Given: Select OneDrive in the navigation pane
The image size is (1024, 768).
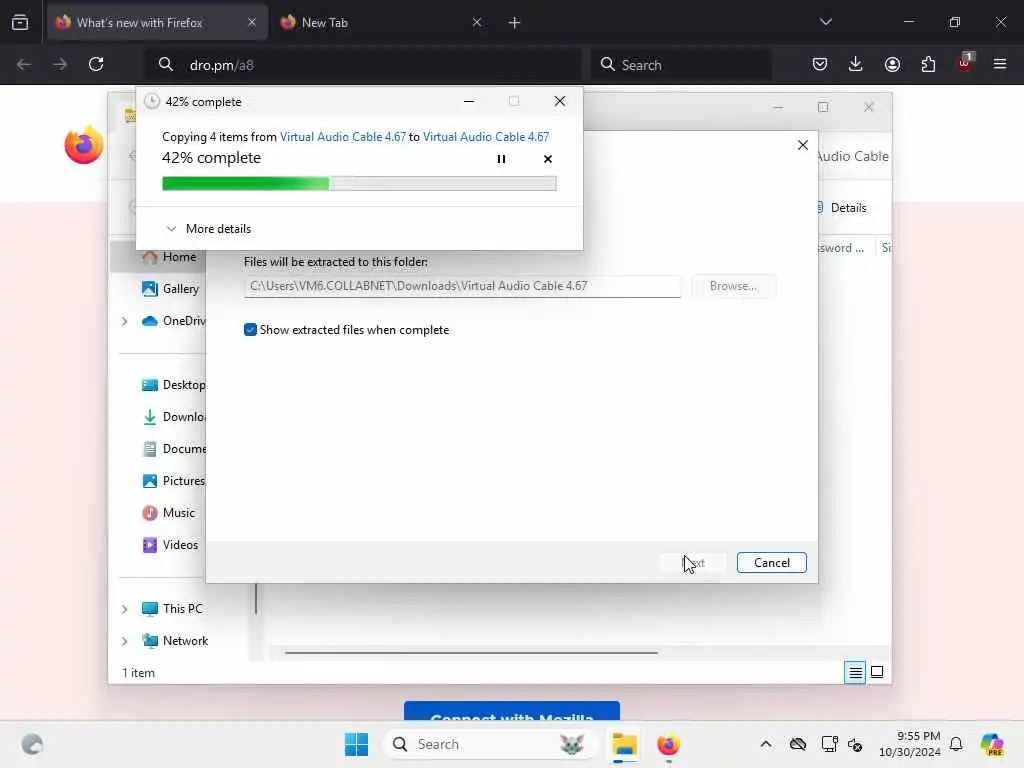Looking at the screenshot, I should (x=174, y=321).
